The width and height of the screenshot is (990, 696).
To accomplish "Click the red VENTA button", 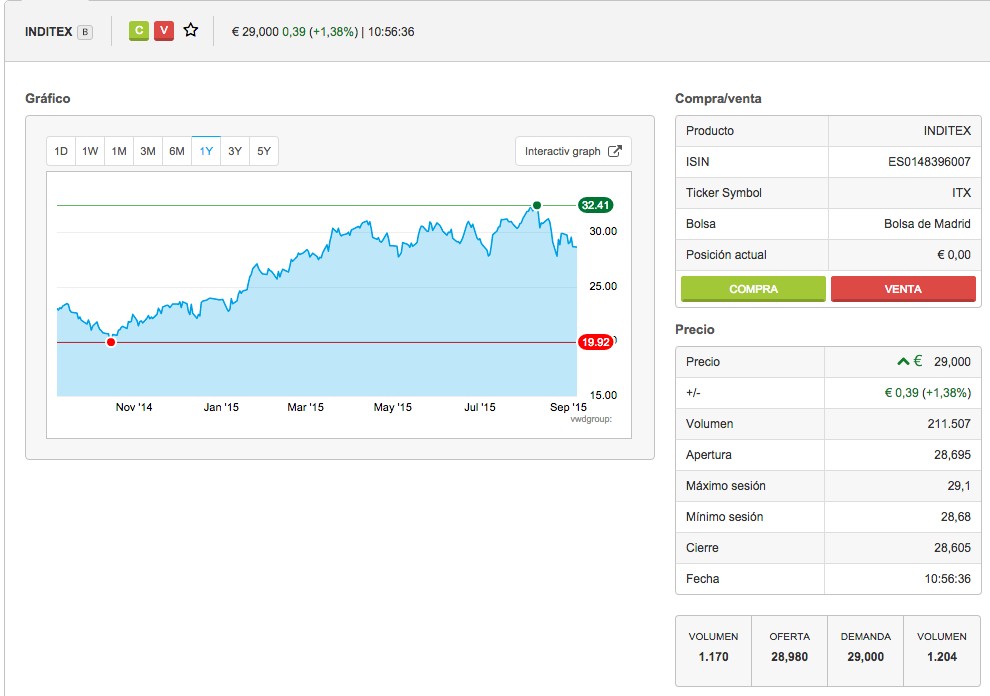I will (x=903, y=289).
